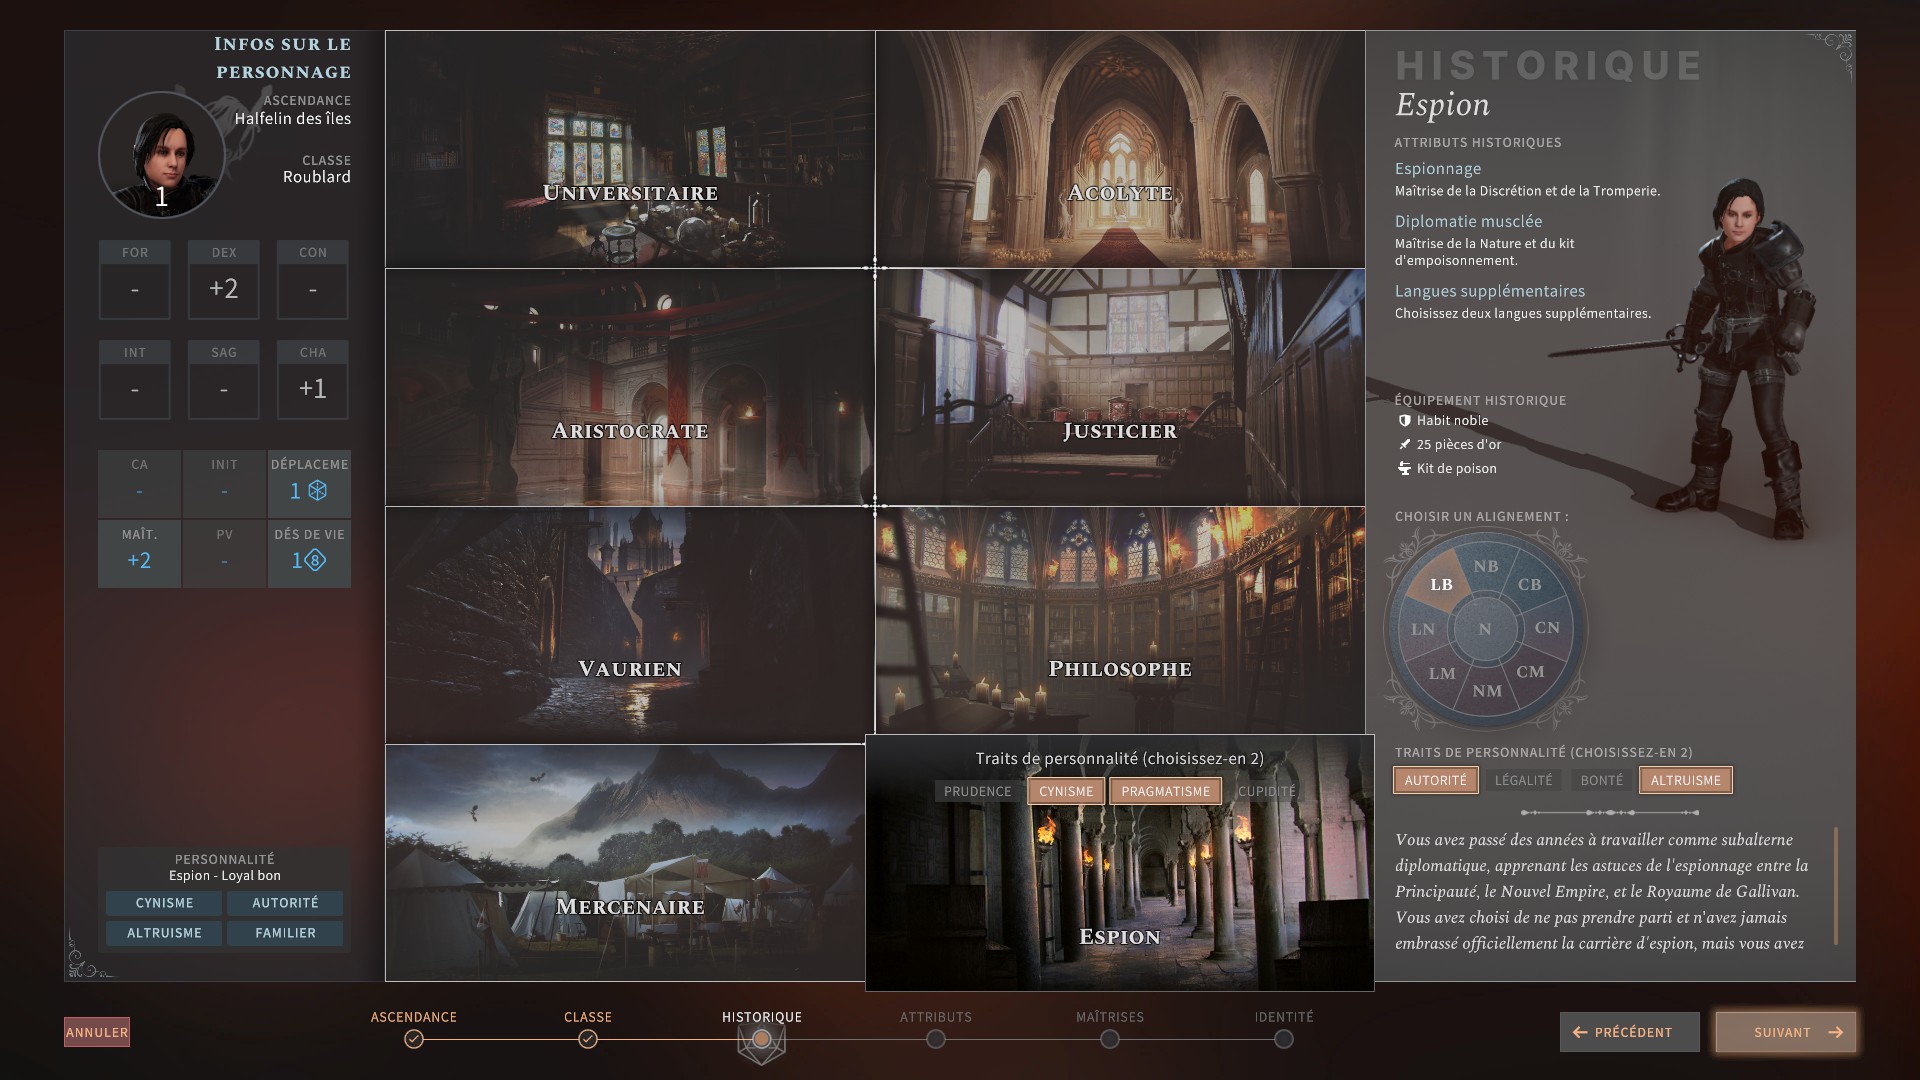The height and width of the screenshot is (1080, 1920).
Task: Enable the Bonté personality trait
Action: click(x=1601, y=780)
